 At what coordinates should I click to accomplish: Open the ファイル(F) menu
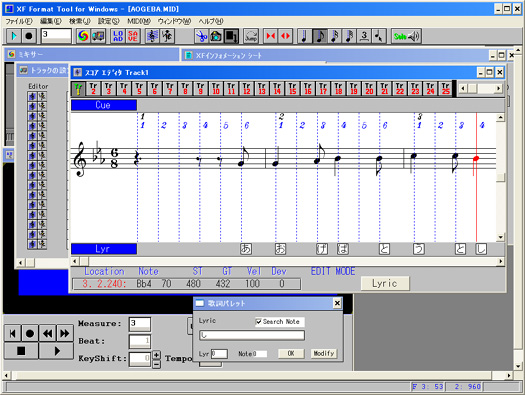19,21
